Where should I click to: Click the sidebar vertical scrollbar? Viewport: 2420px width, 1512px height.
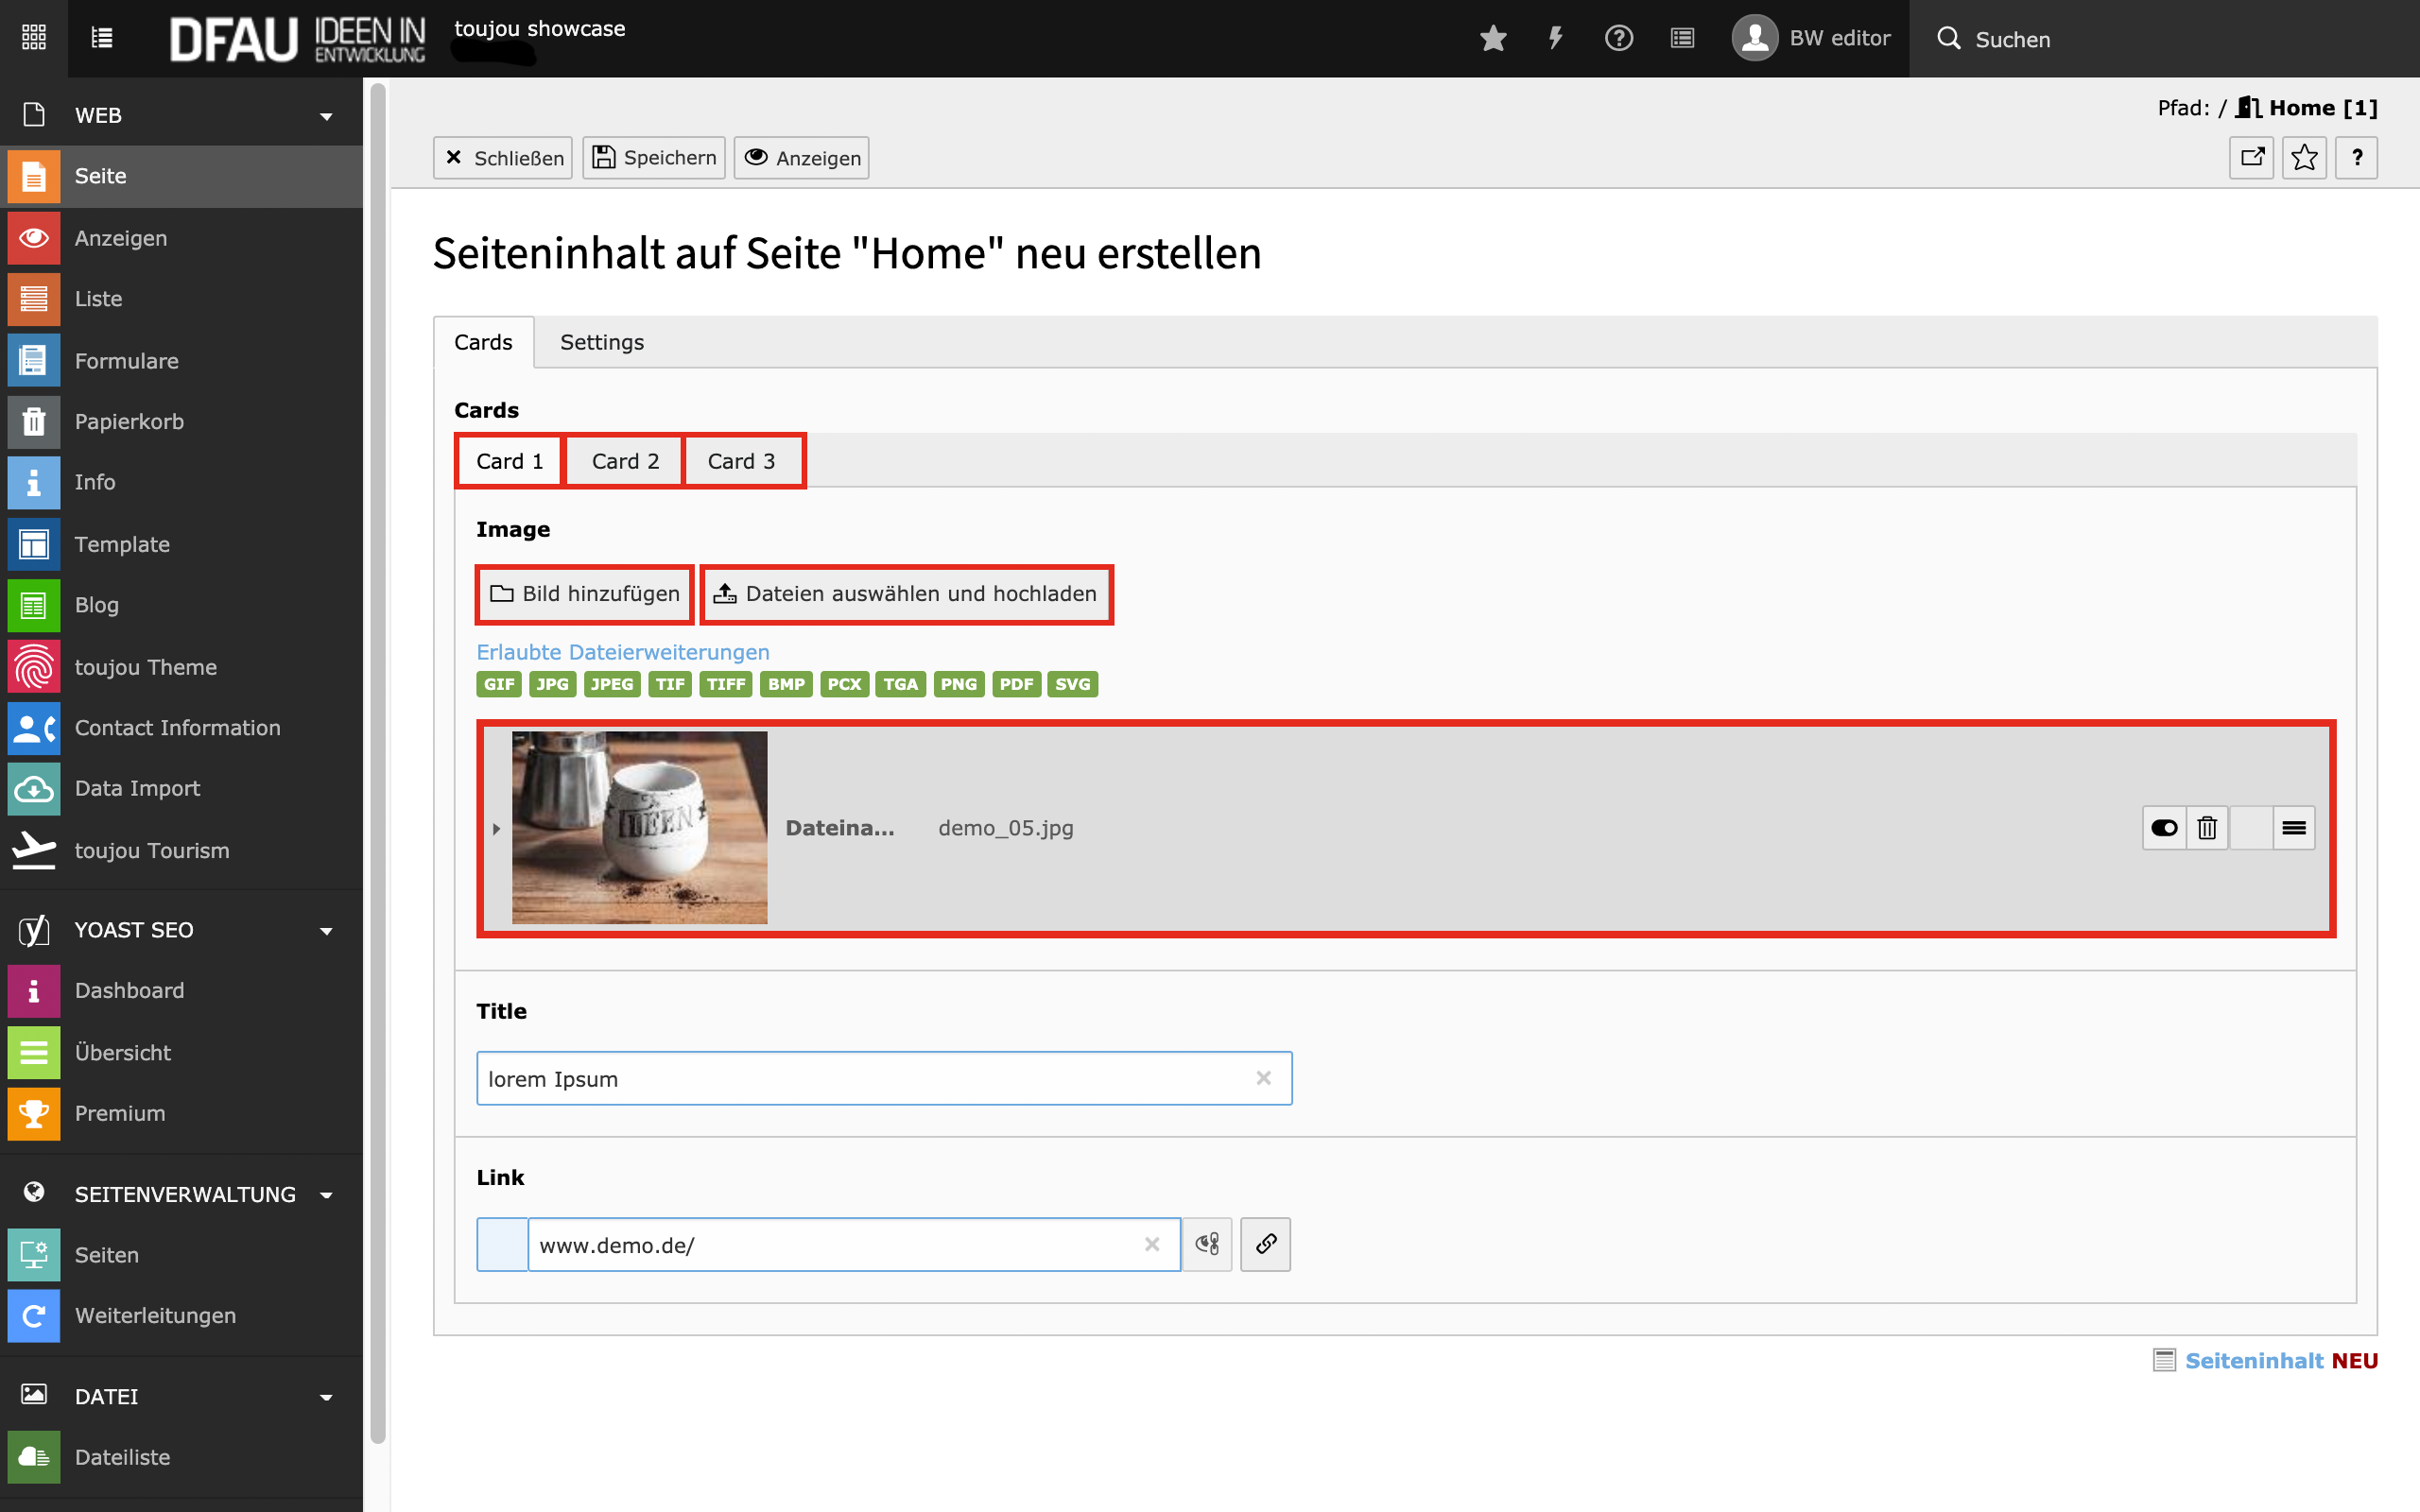[x=378, y=760]
